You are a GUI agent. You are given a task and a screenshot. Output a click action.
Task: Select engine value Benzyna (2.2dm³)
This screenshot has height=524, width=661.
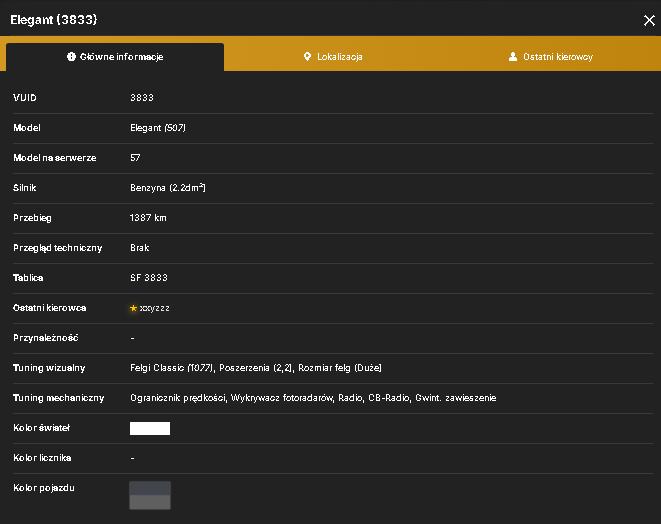(167, 188)
